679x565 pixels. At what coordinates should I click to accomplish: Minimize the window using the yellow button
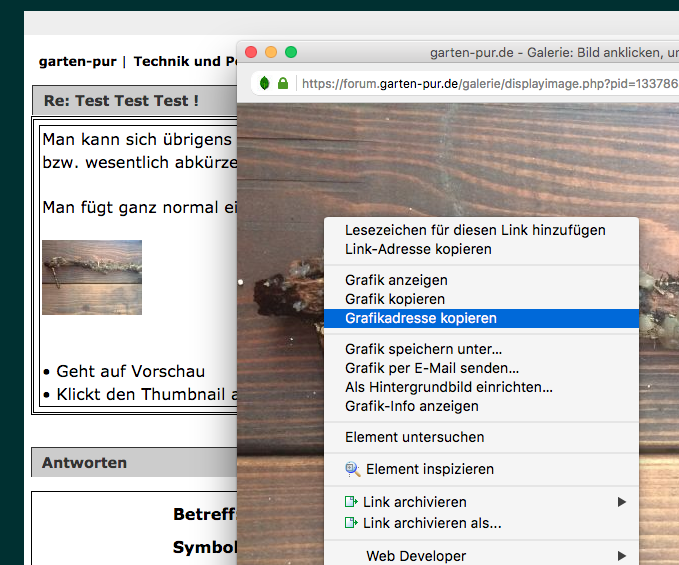click(x=271, y=52)
